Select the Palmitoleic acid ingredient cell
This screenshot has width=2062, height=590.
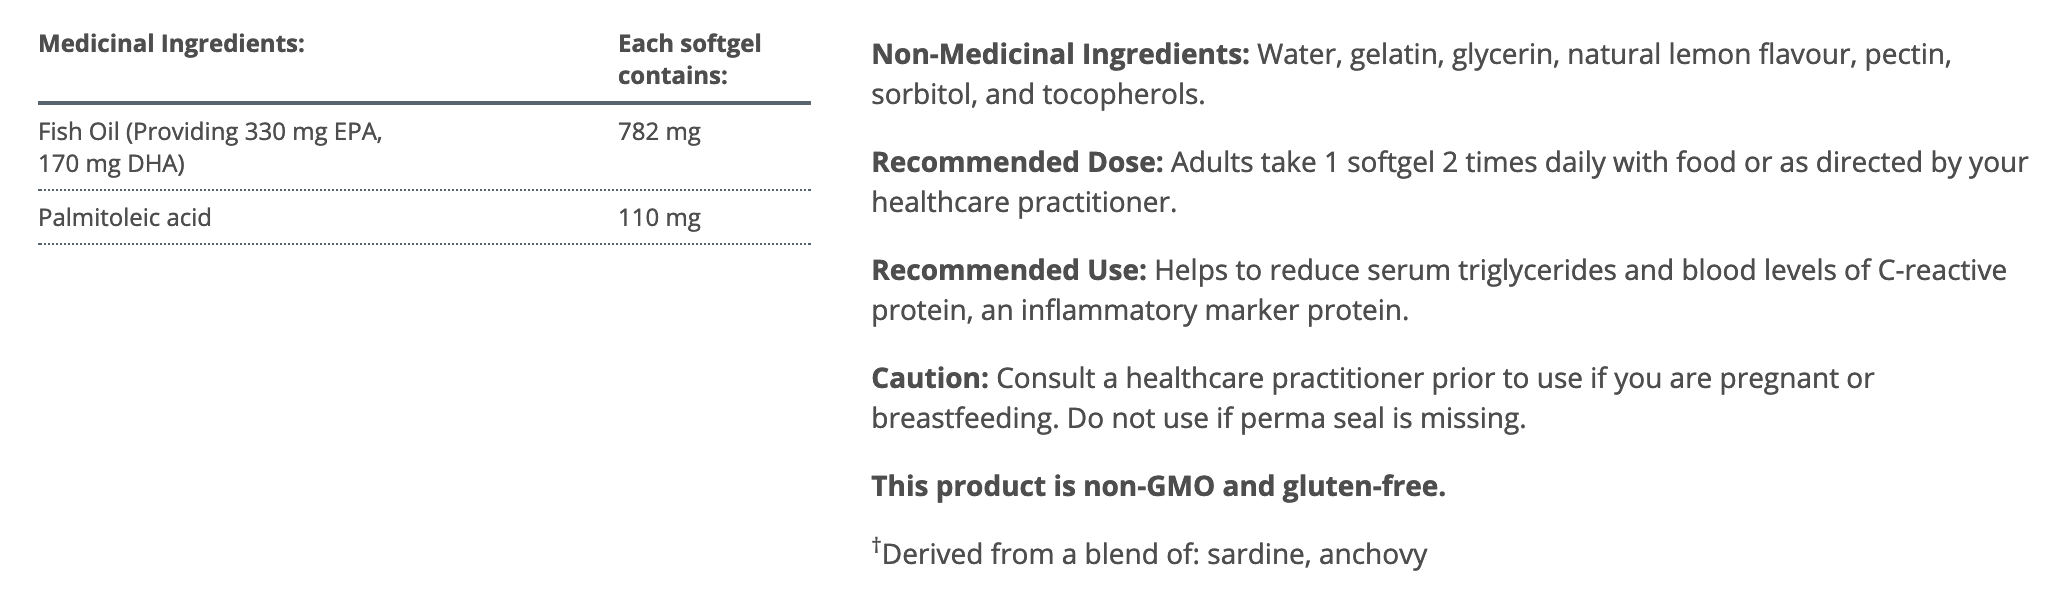(125, 217)
